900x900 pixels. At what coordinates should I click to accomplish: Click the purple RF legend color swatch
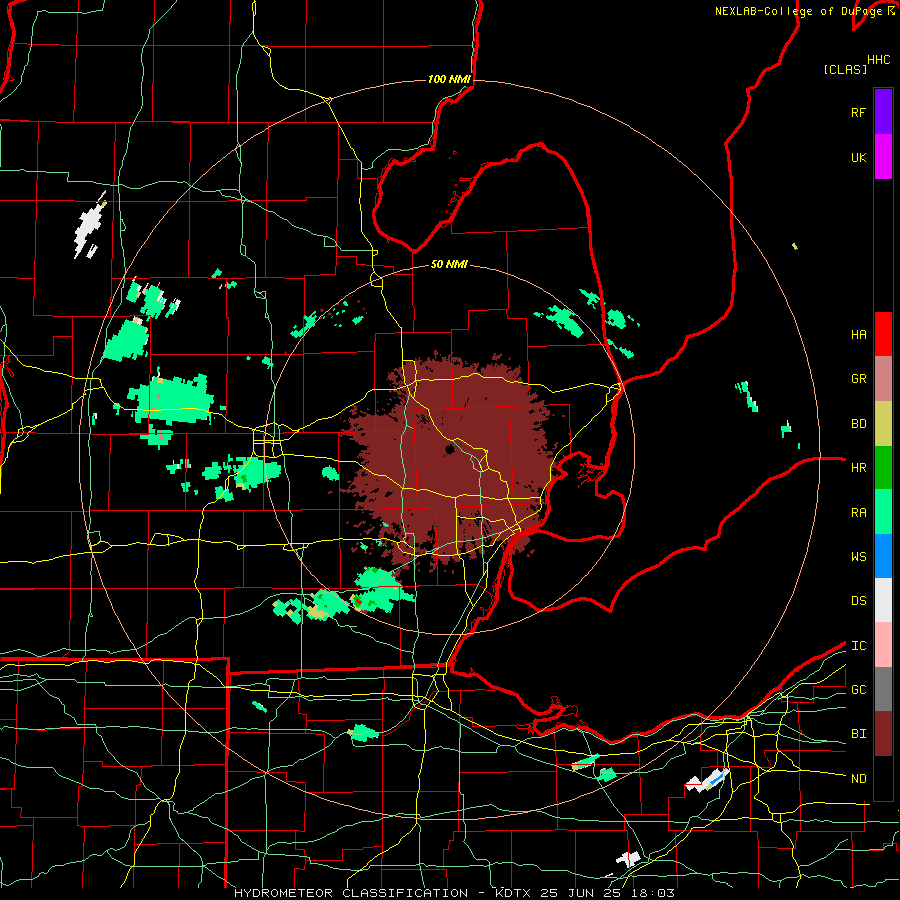[x=883, y=112]
